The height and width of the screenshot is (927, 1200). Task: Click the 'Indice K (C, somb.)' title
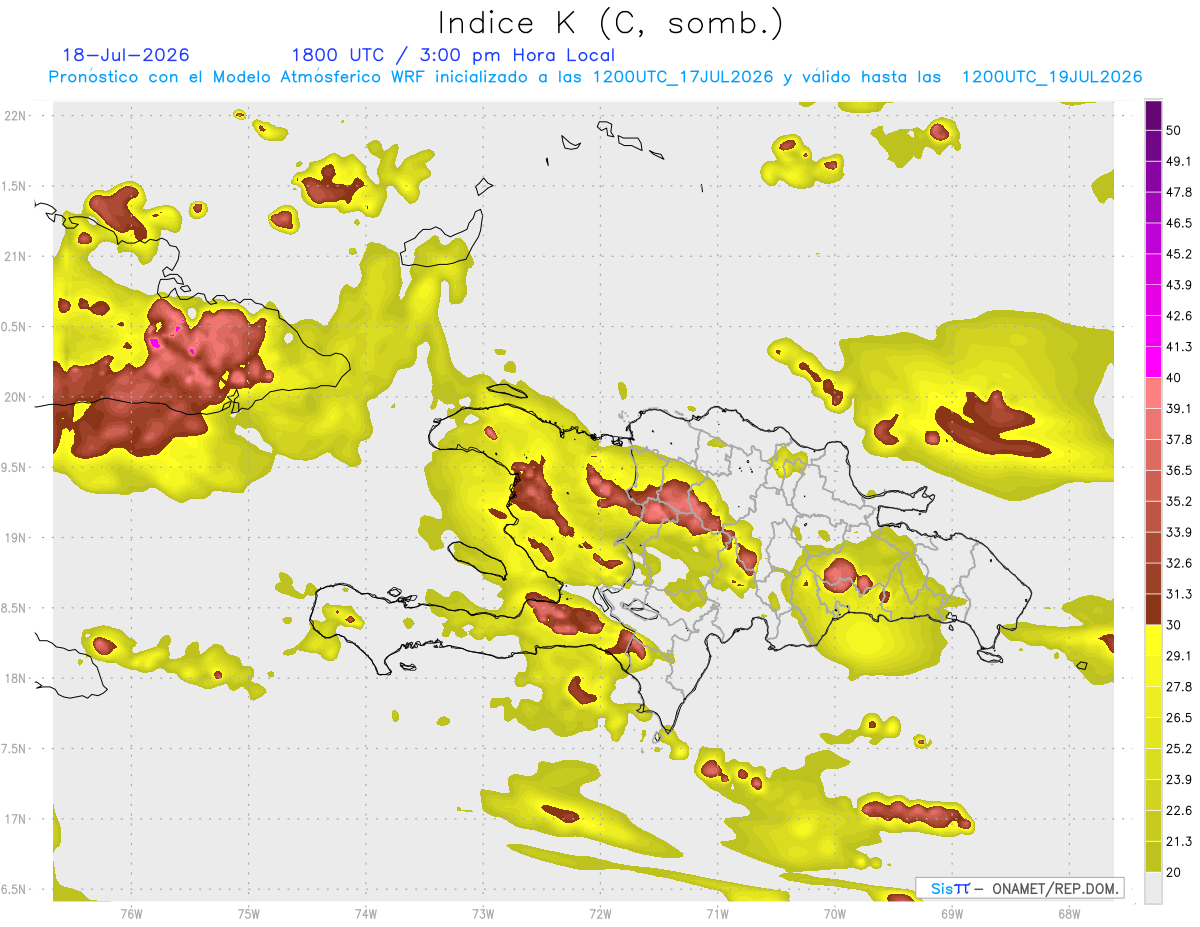click(610, 23)
